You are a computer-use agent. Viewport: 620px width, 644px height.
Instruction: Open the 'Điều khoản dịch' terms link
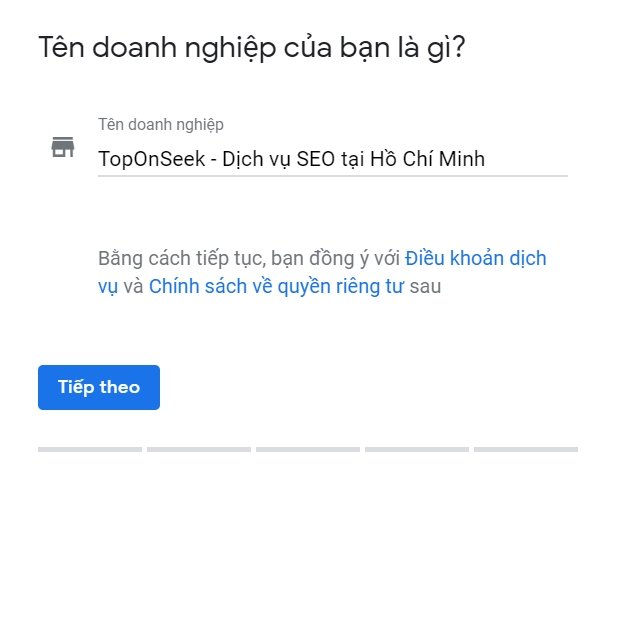click(476, 259)
